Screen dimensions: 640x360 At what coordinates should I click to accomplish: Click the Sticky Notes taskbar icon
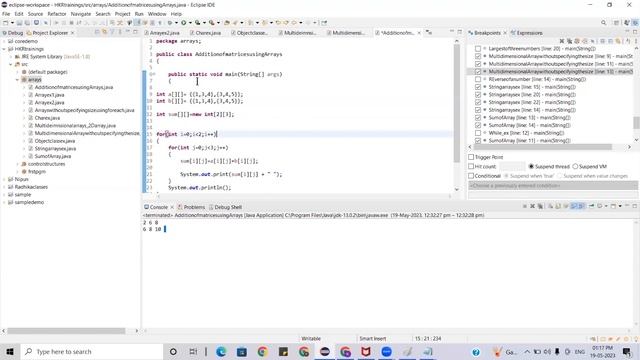tap(283, 351)
